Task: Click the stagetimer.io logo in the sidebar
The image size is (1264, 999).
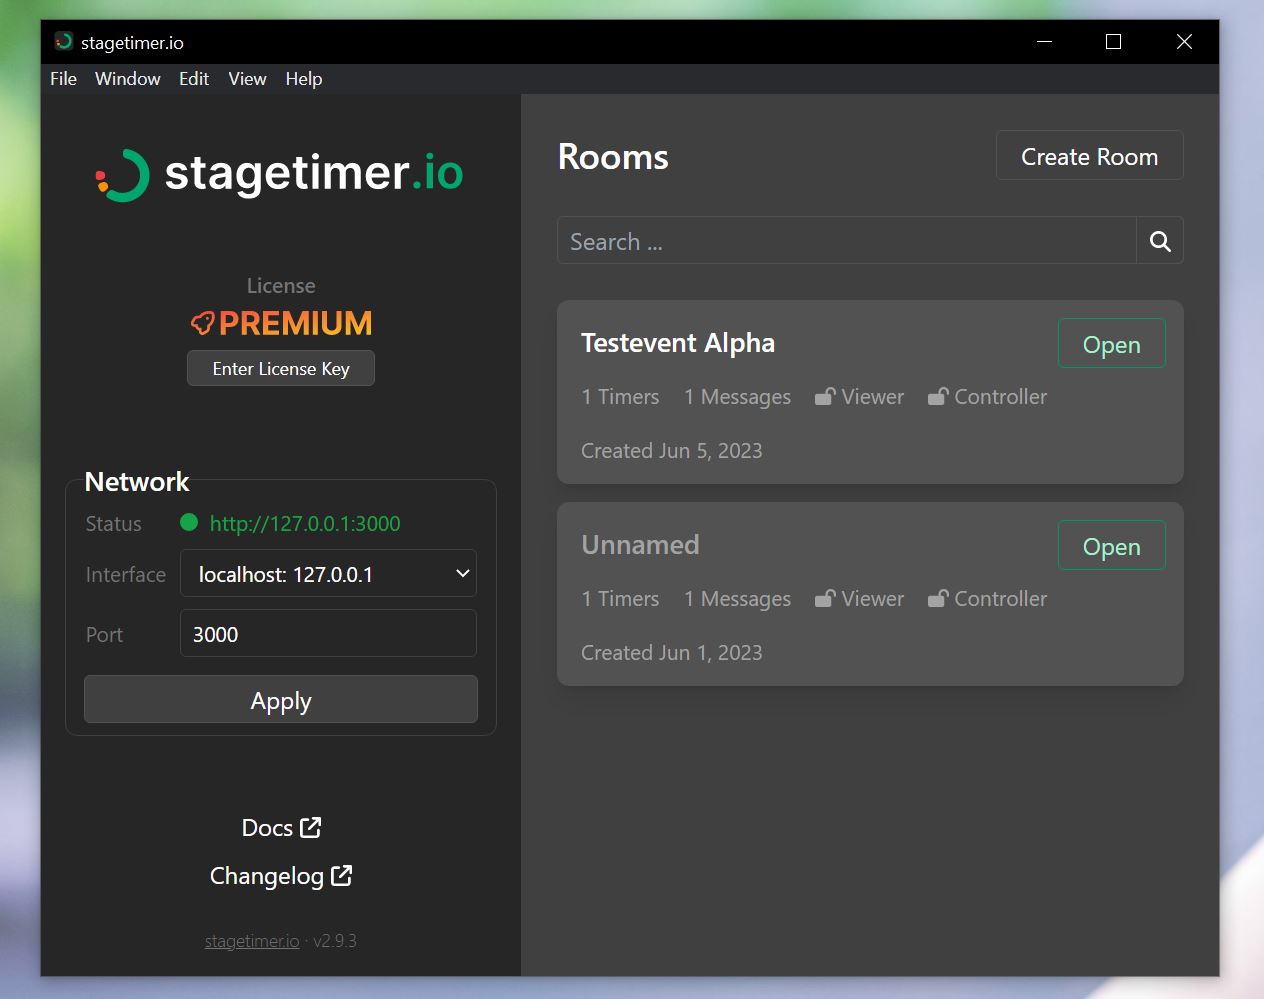Action: [x=280, y=175]
